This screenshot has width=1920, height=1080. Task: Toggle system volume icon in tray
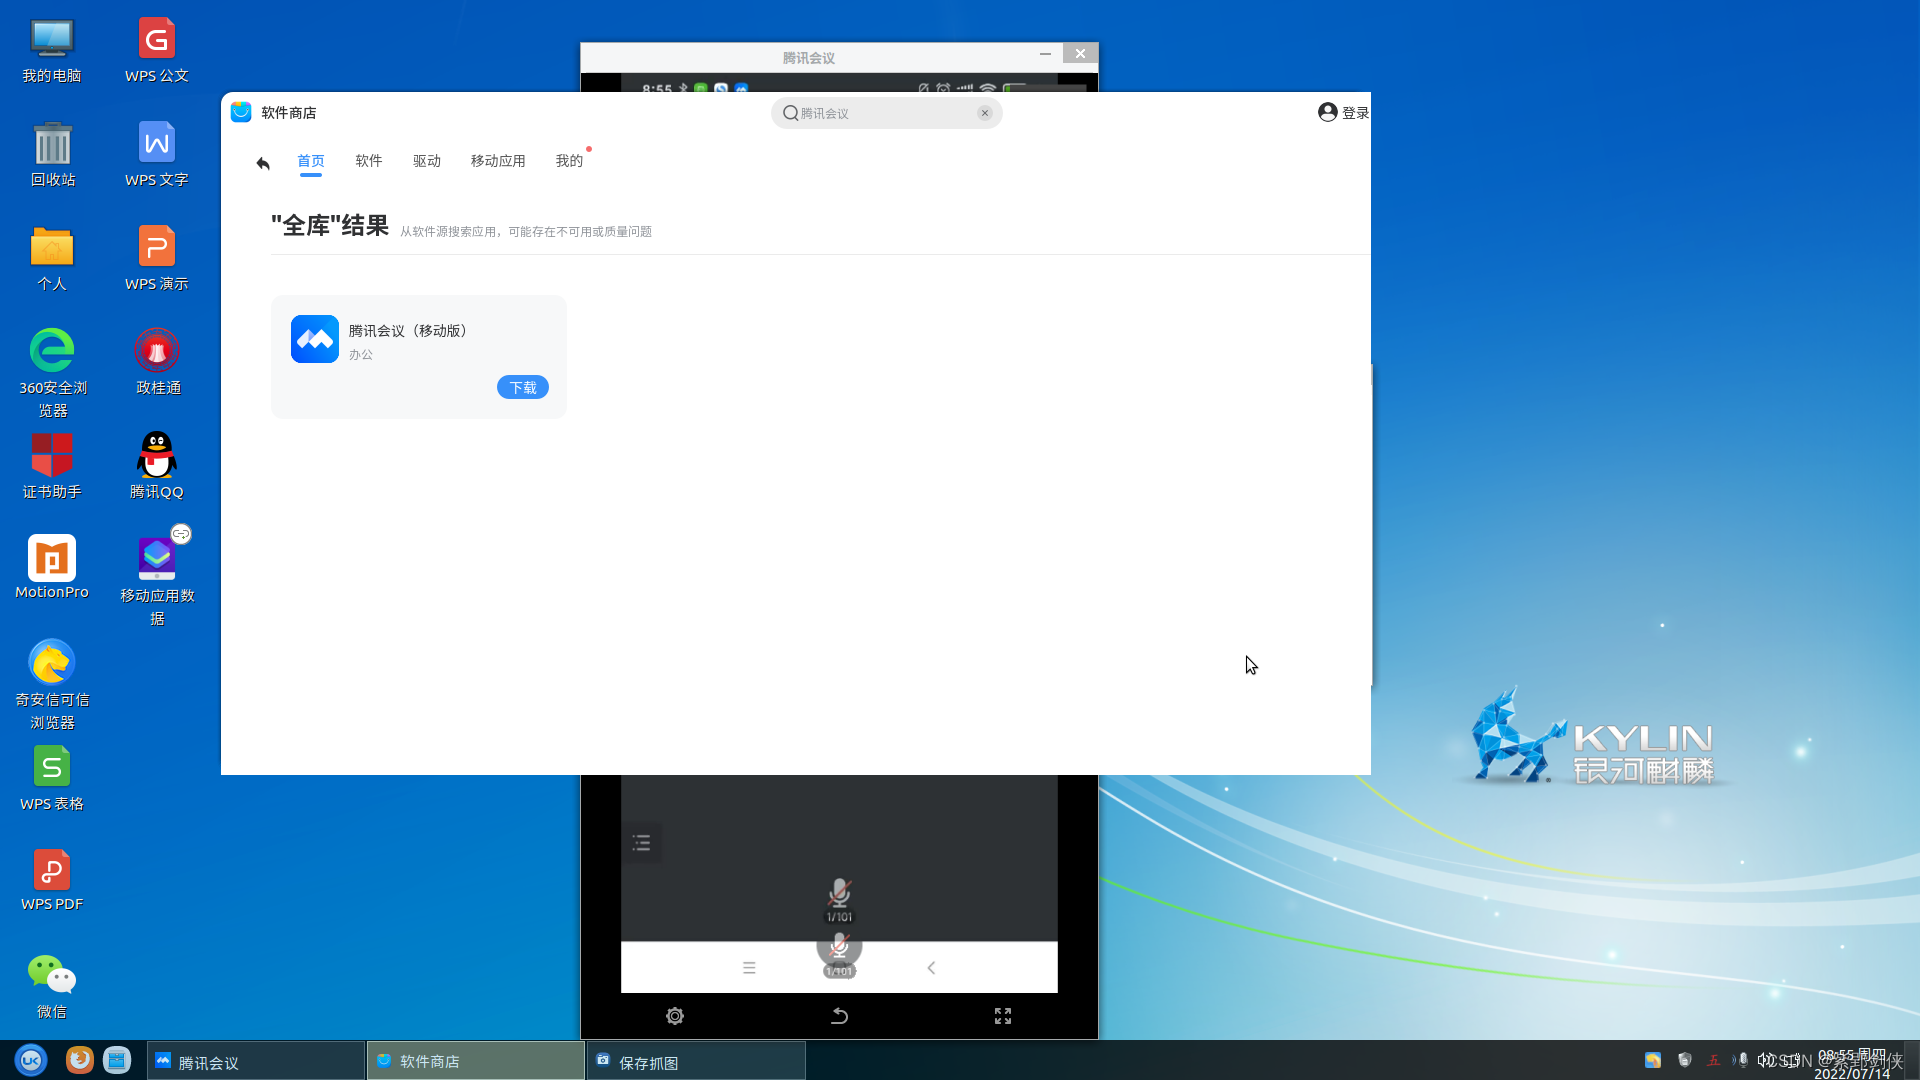pos(1765,1060)
